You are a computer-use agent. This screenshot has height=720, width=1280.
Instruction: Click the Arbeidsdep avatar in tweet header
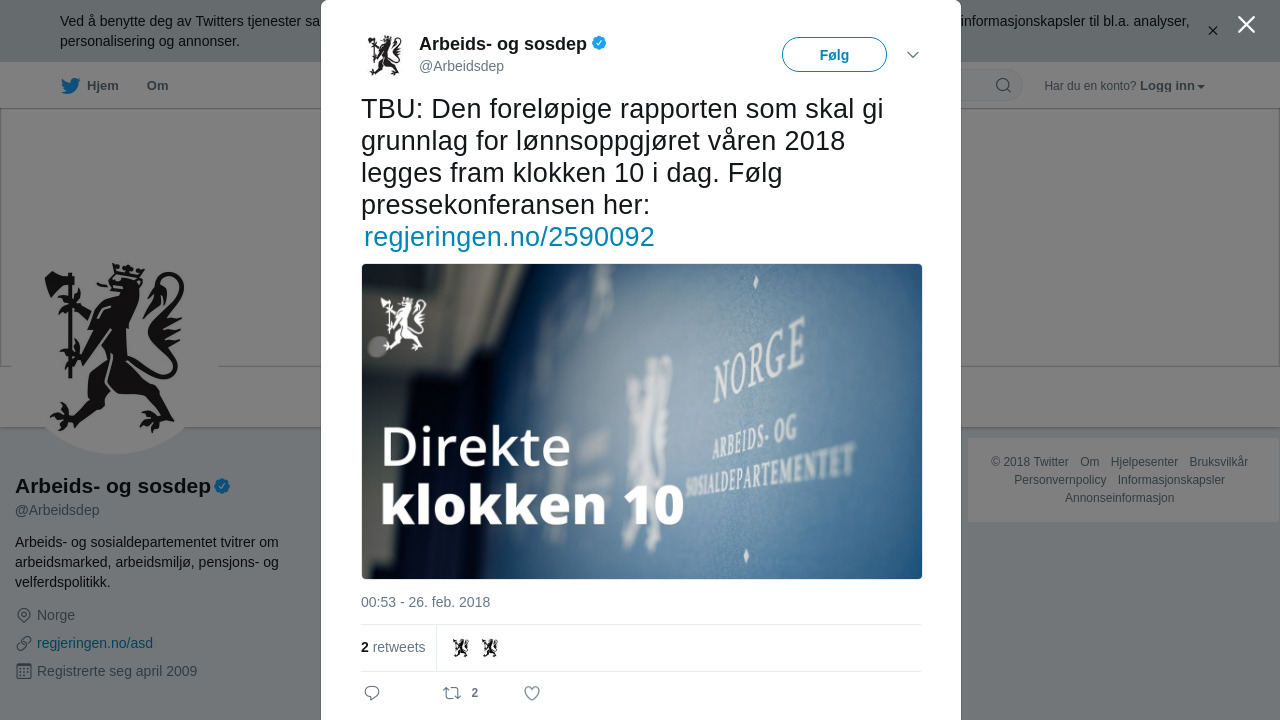(x=385, y=55)
